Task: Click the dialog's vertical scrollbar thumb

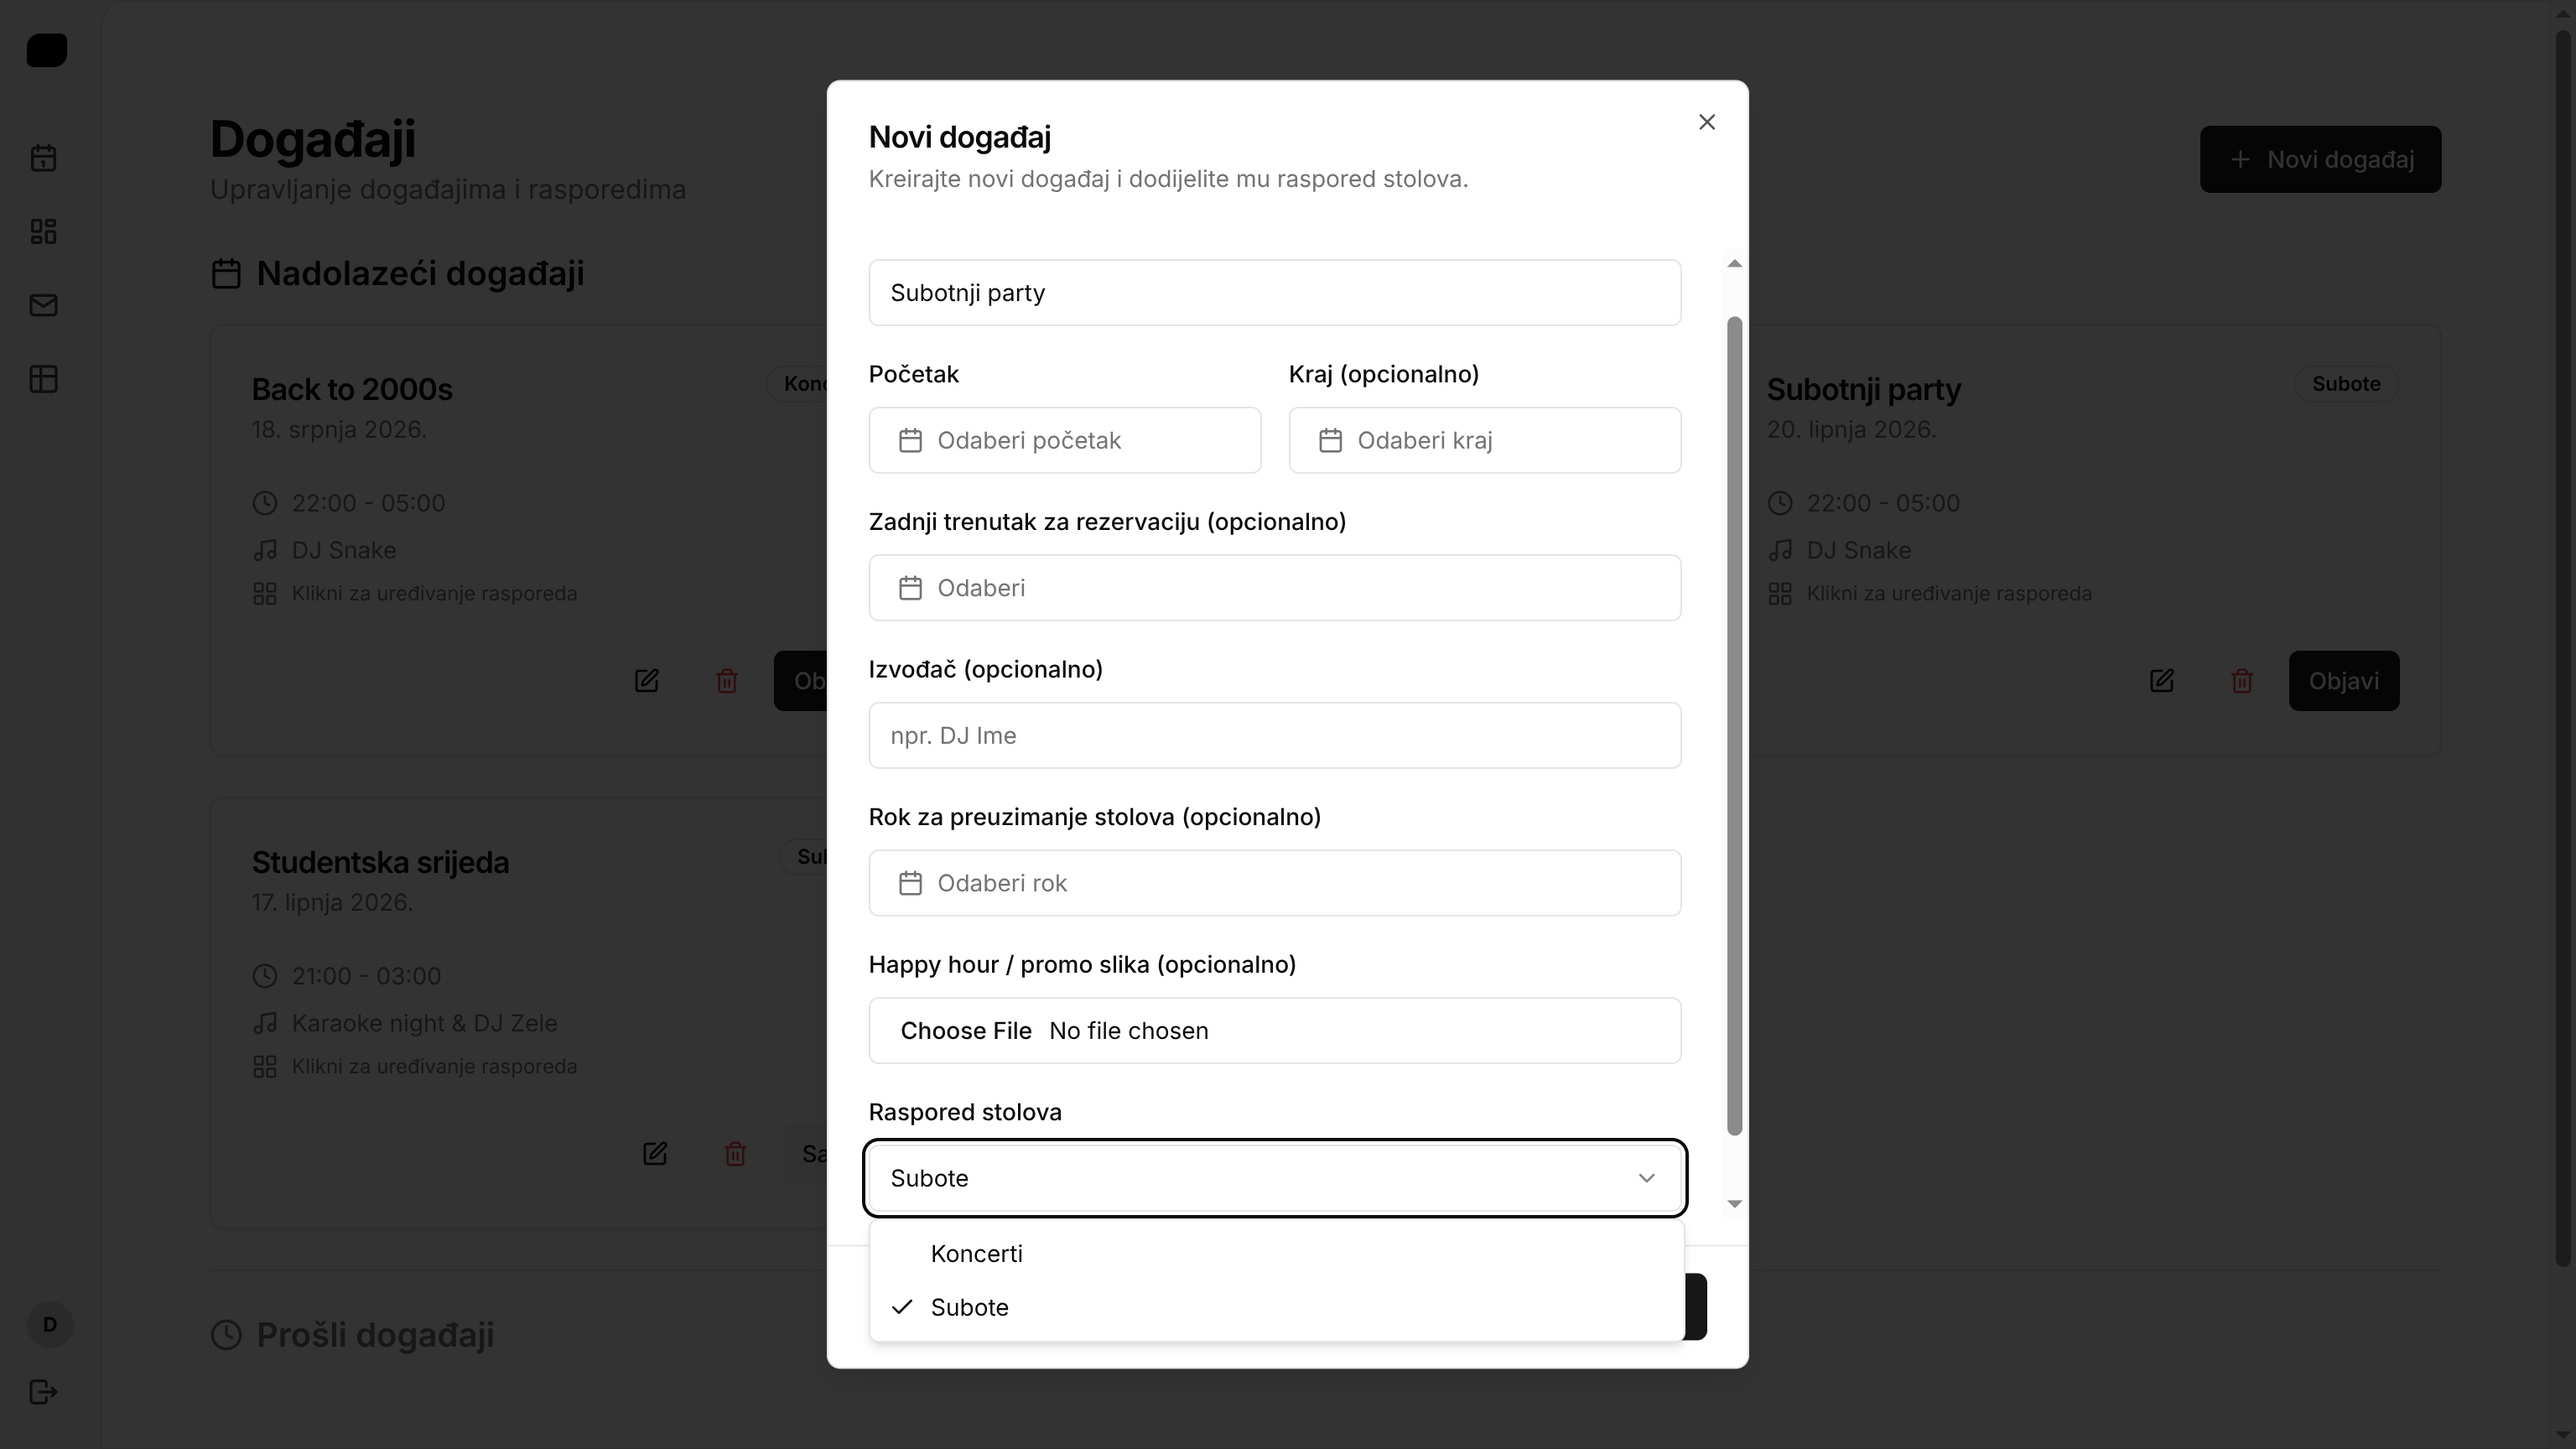Action: 1734,725
